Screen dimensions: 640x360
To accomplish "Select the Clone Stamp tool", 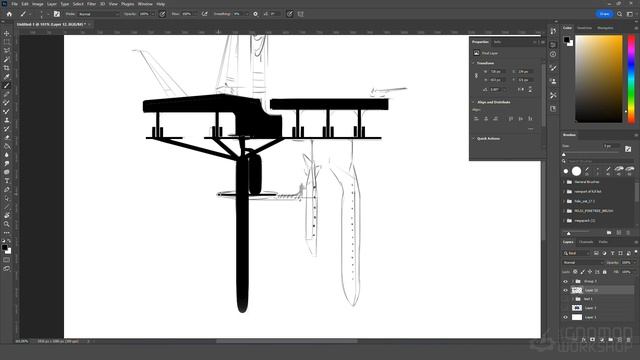I will [7, 120].
